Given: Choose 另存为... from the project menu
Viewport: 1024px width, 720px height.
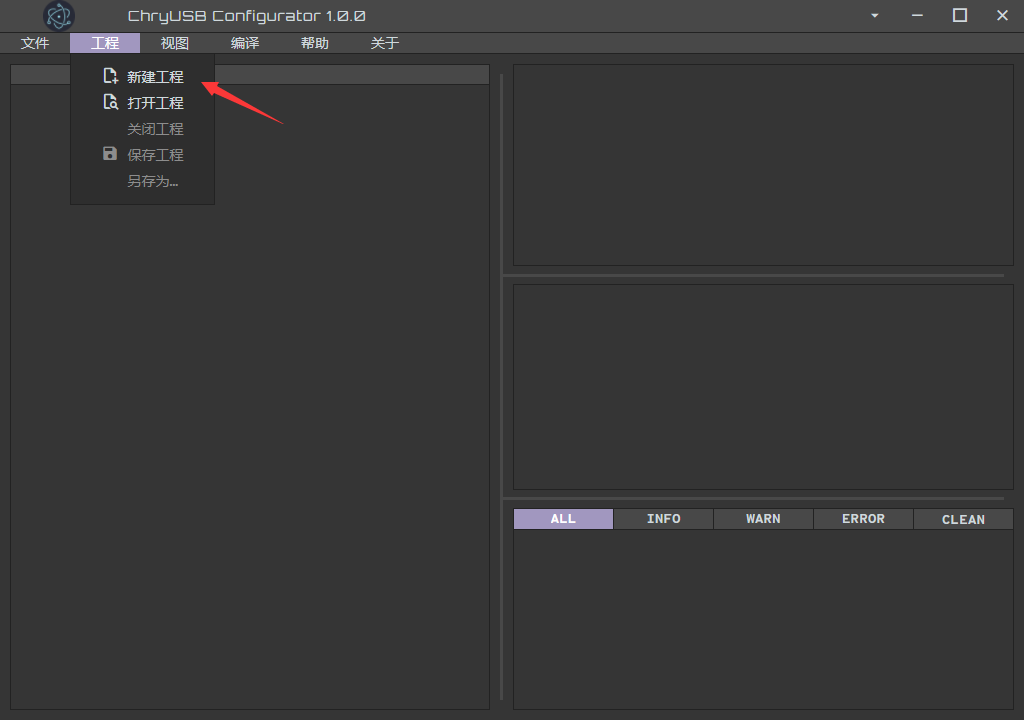Looking at the screenshot, I should tap(152, 181).
